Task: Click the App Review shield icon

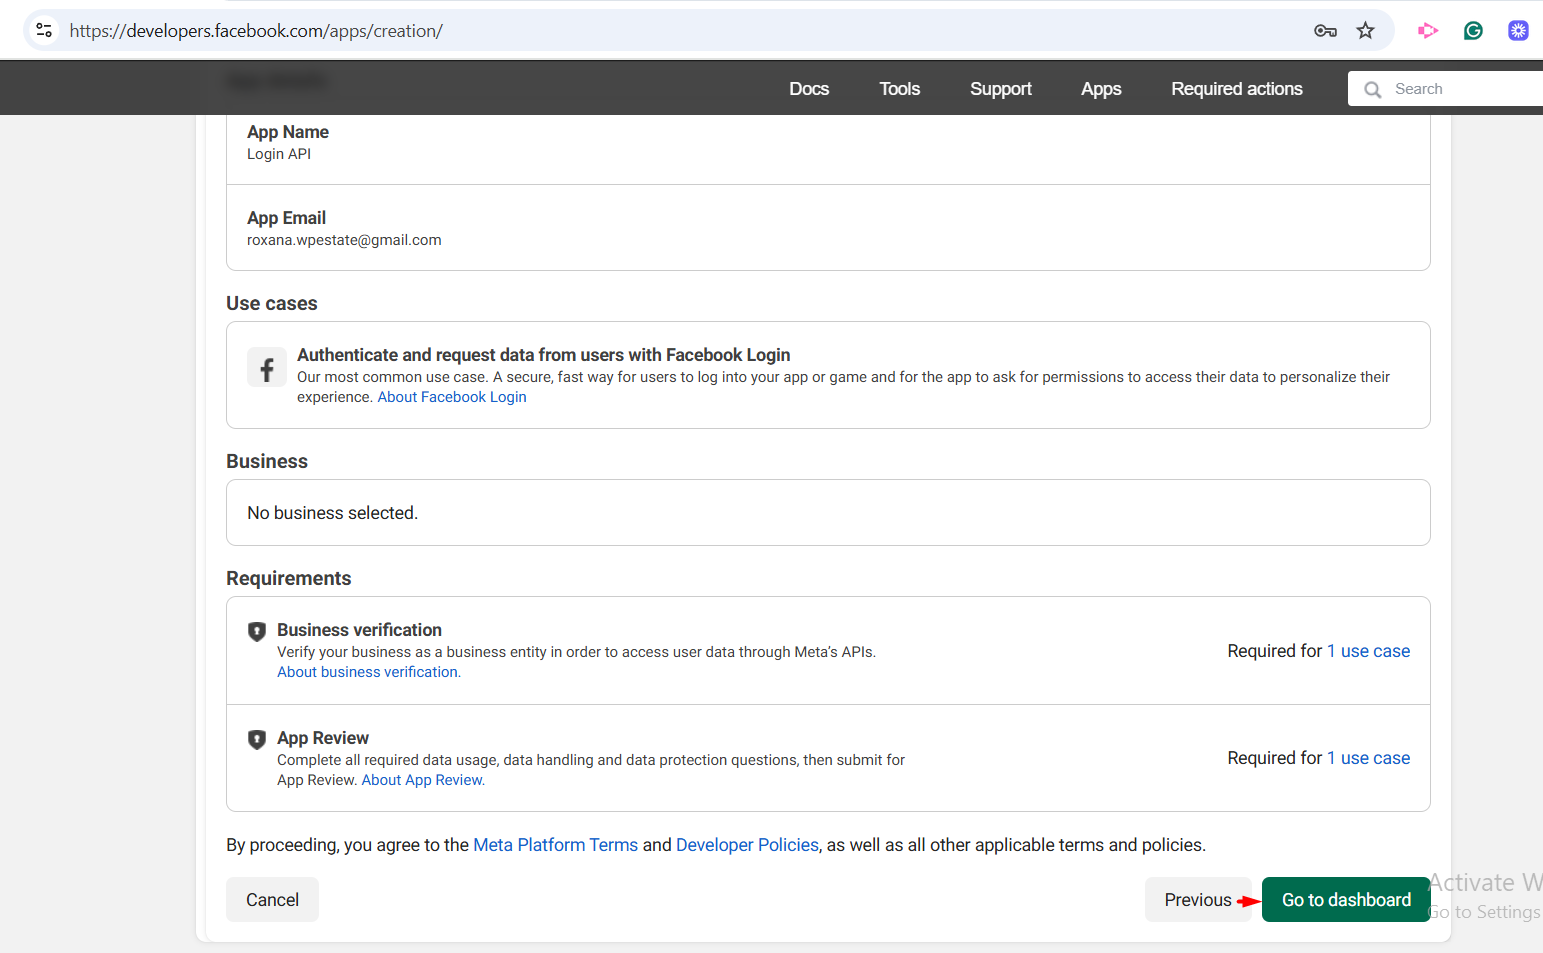Action: click(257, 739)
